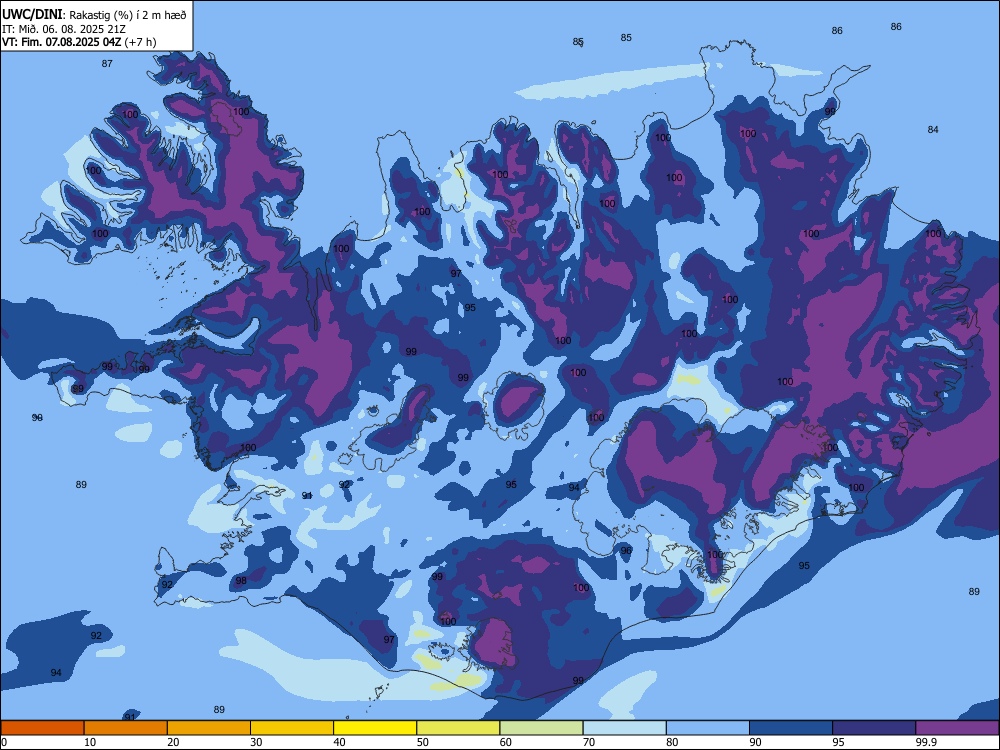
Task: Pick the amber 20–30 legend swatch
Action: pos(209,728)
